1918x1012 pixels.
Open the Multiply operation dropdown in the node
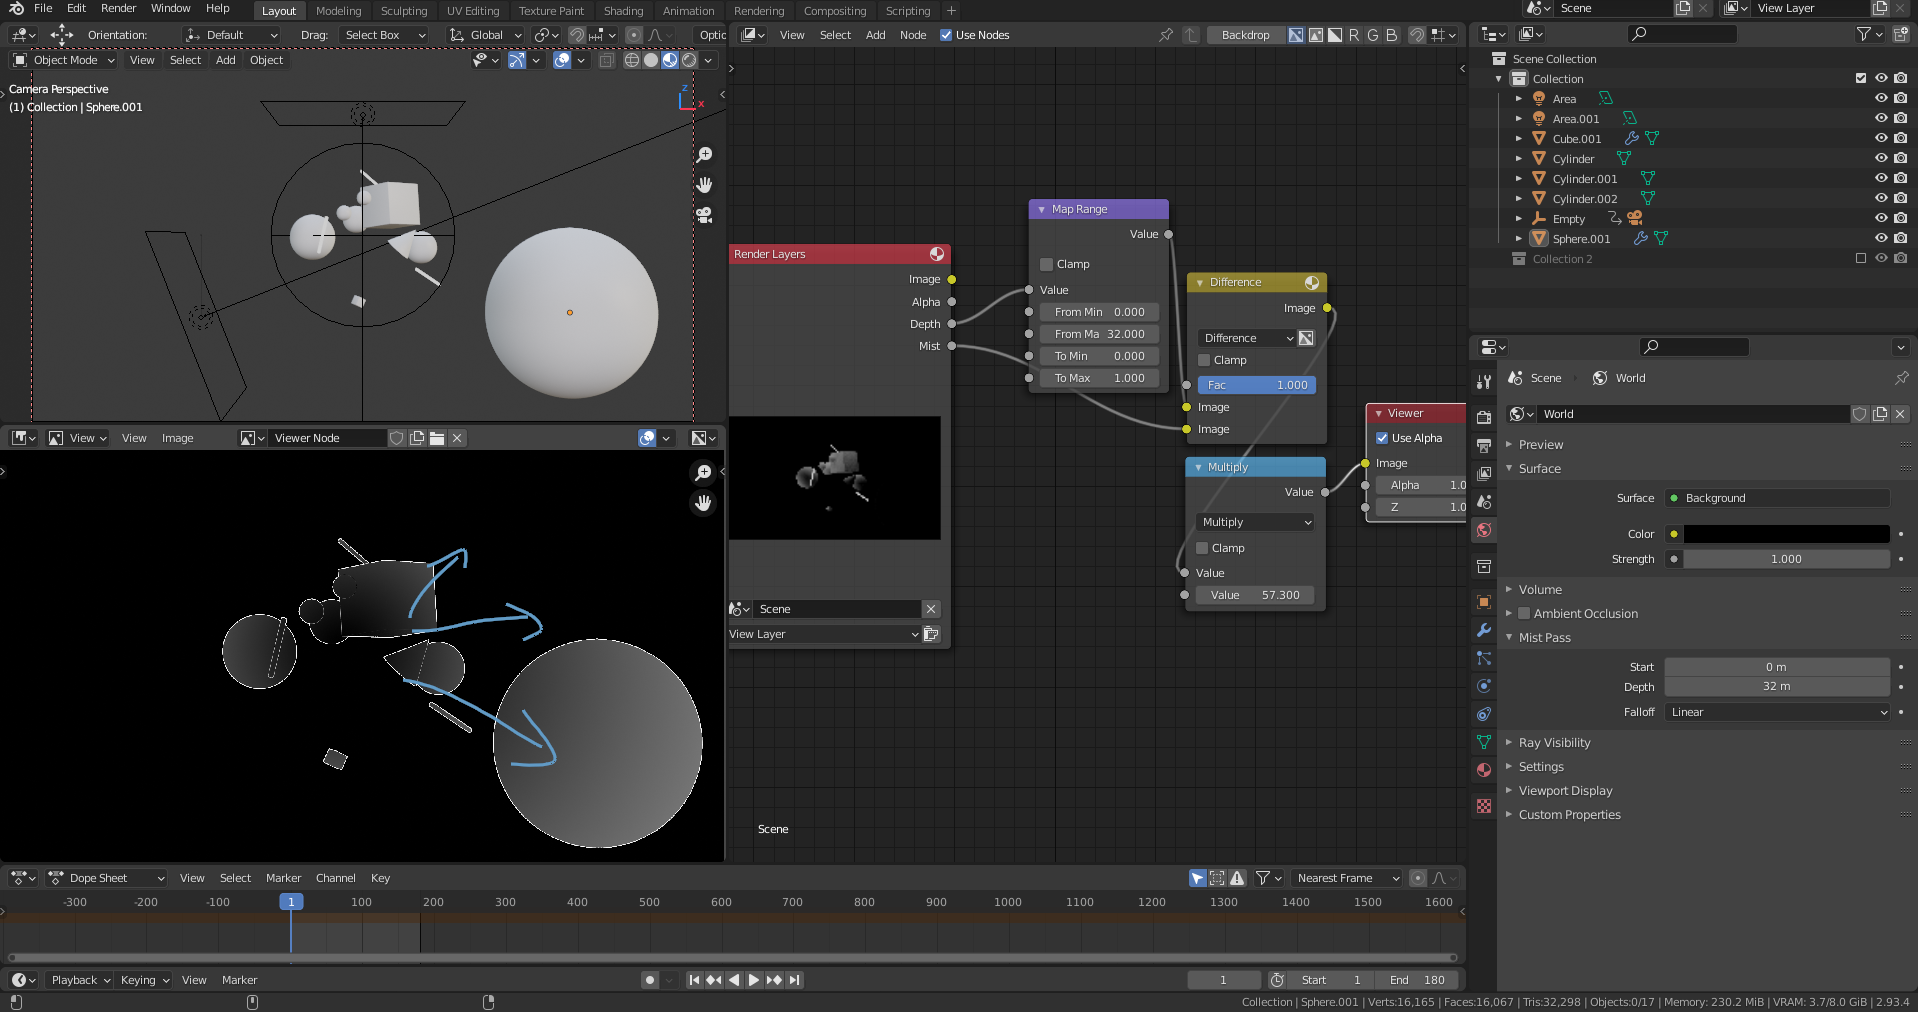click(1256, 522)
